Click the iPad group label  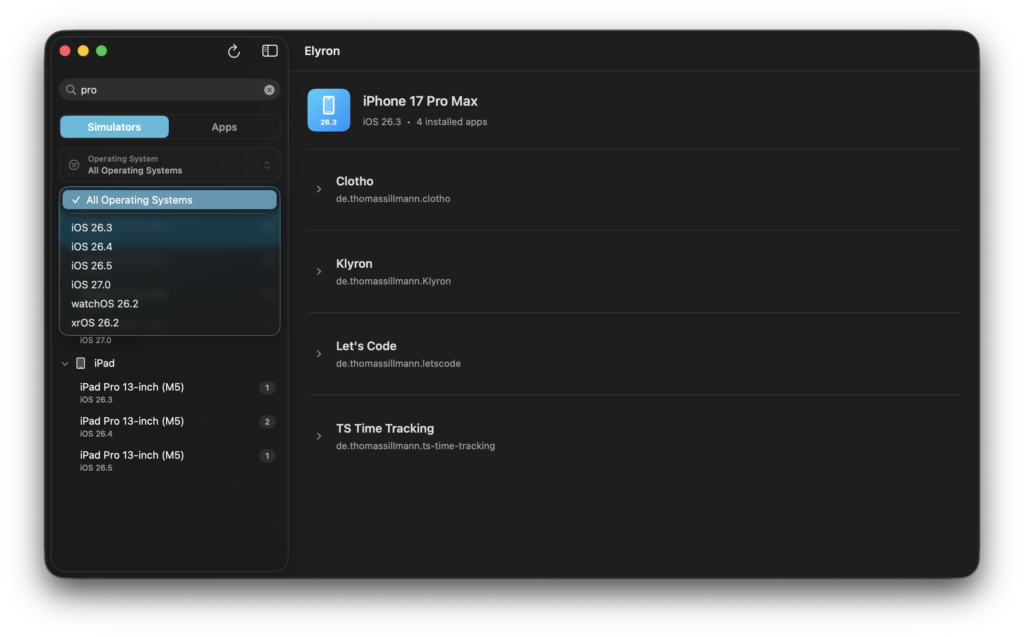(104, 363)
